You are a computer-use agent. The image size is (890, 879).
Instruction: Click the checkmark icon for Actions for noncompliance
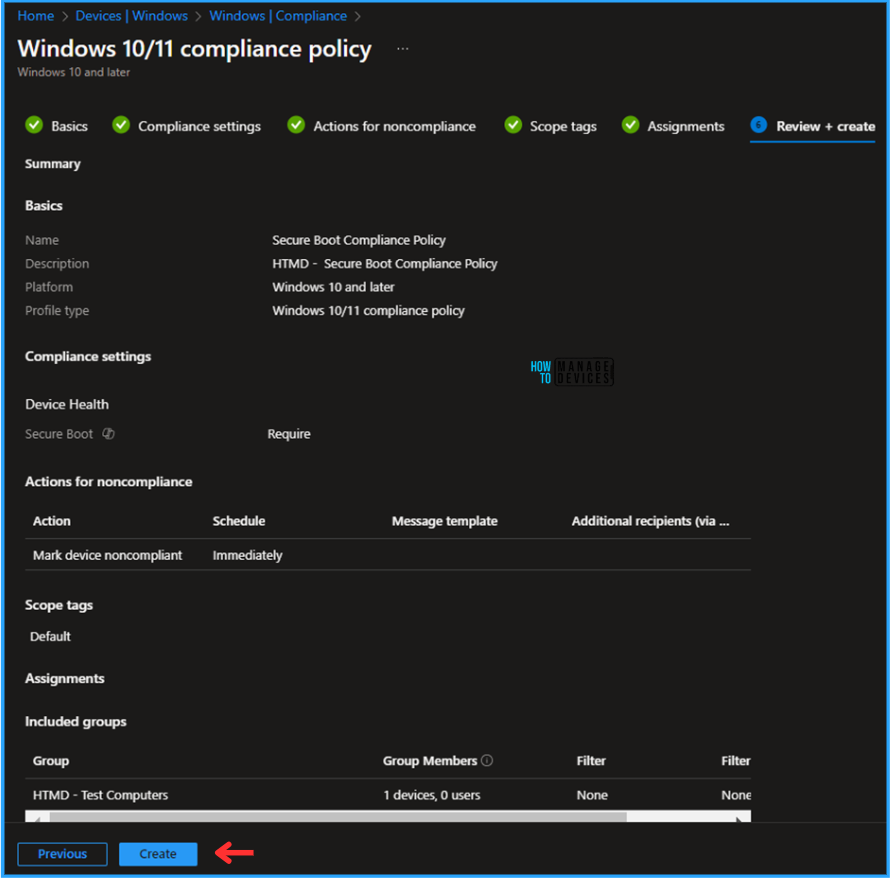[296, 125]
